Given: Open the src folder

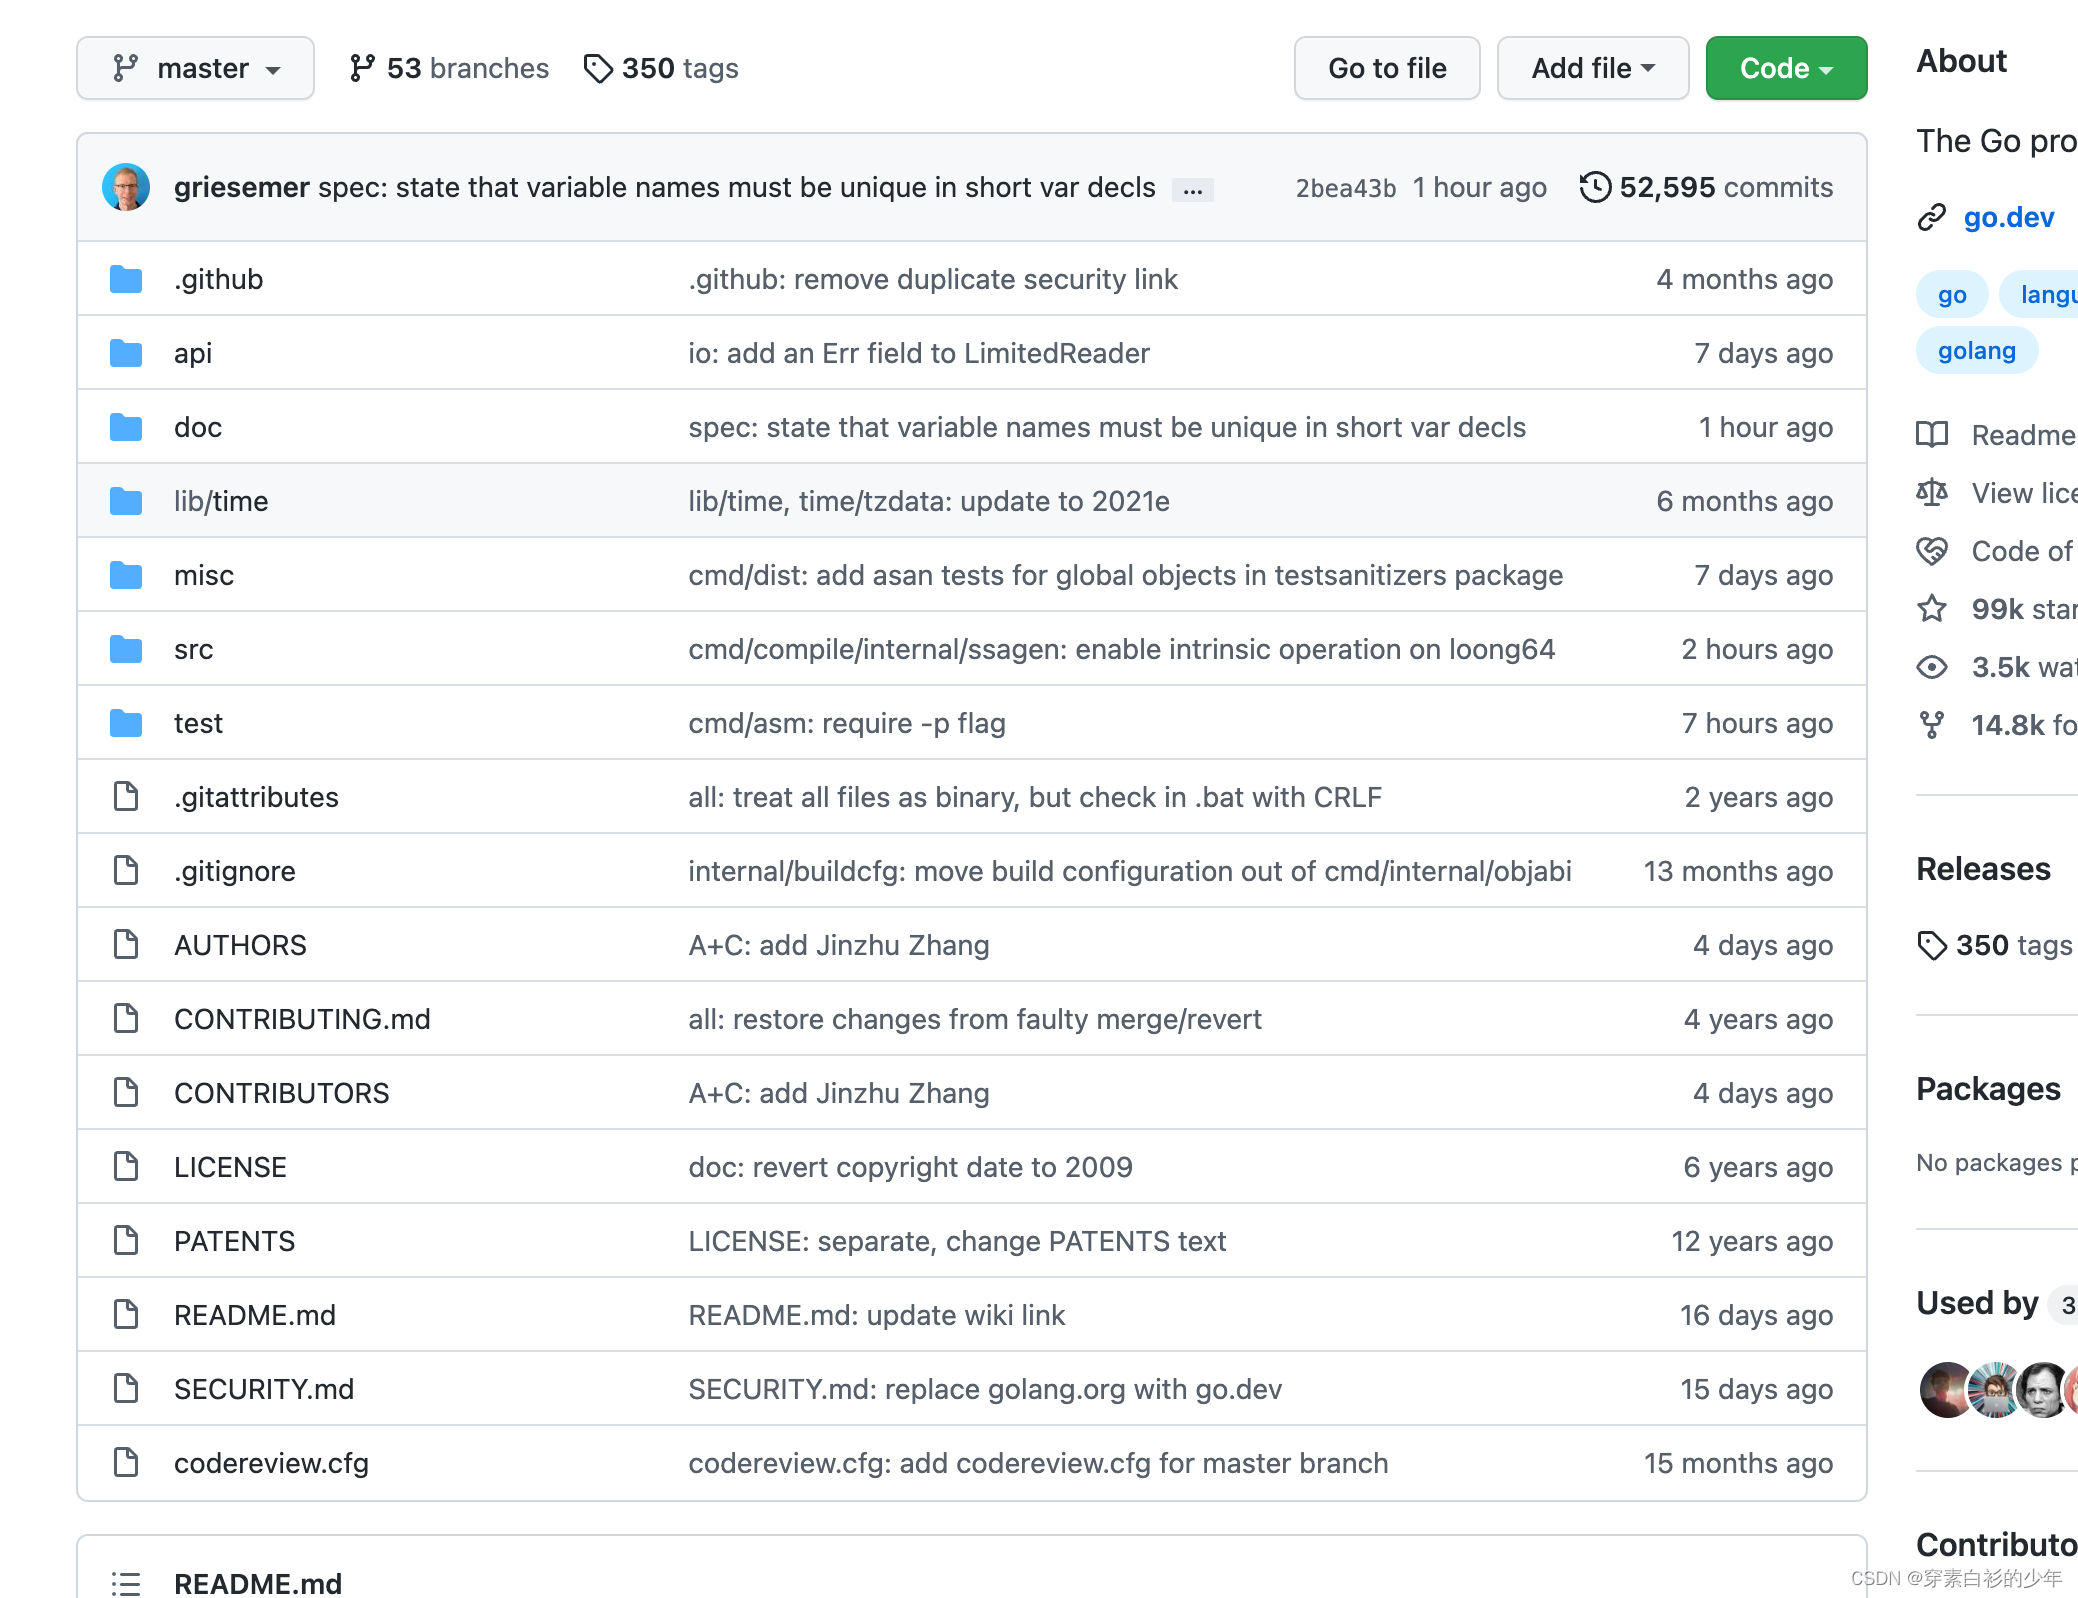Looking at the screenshot, I should point(194,649).
